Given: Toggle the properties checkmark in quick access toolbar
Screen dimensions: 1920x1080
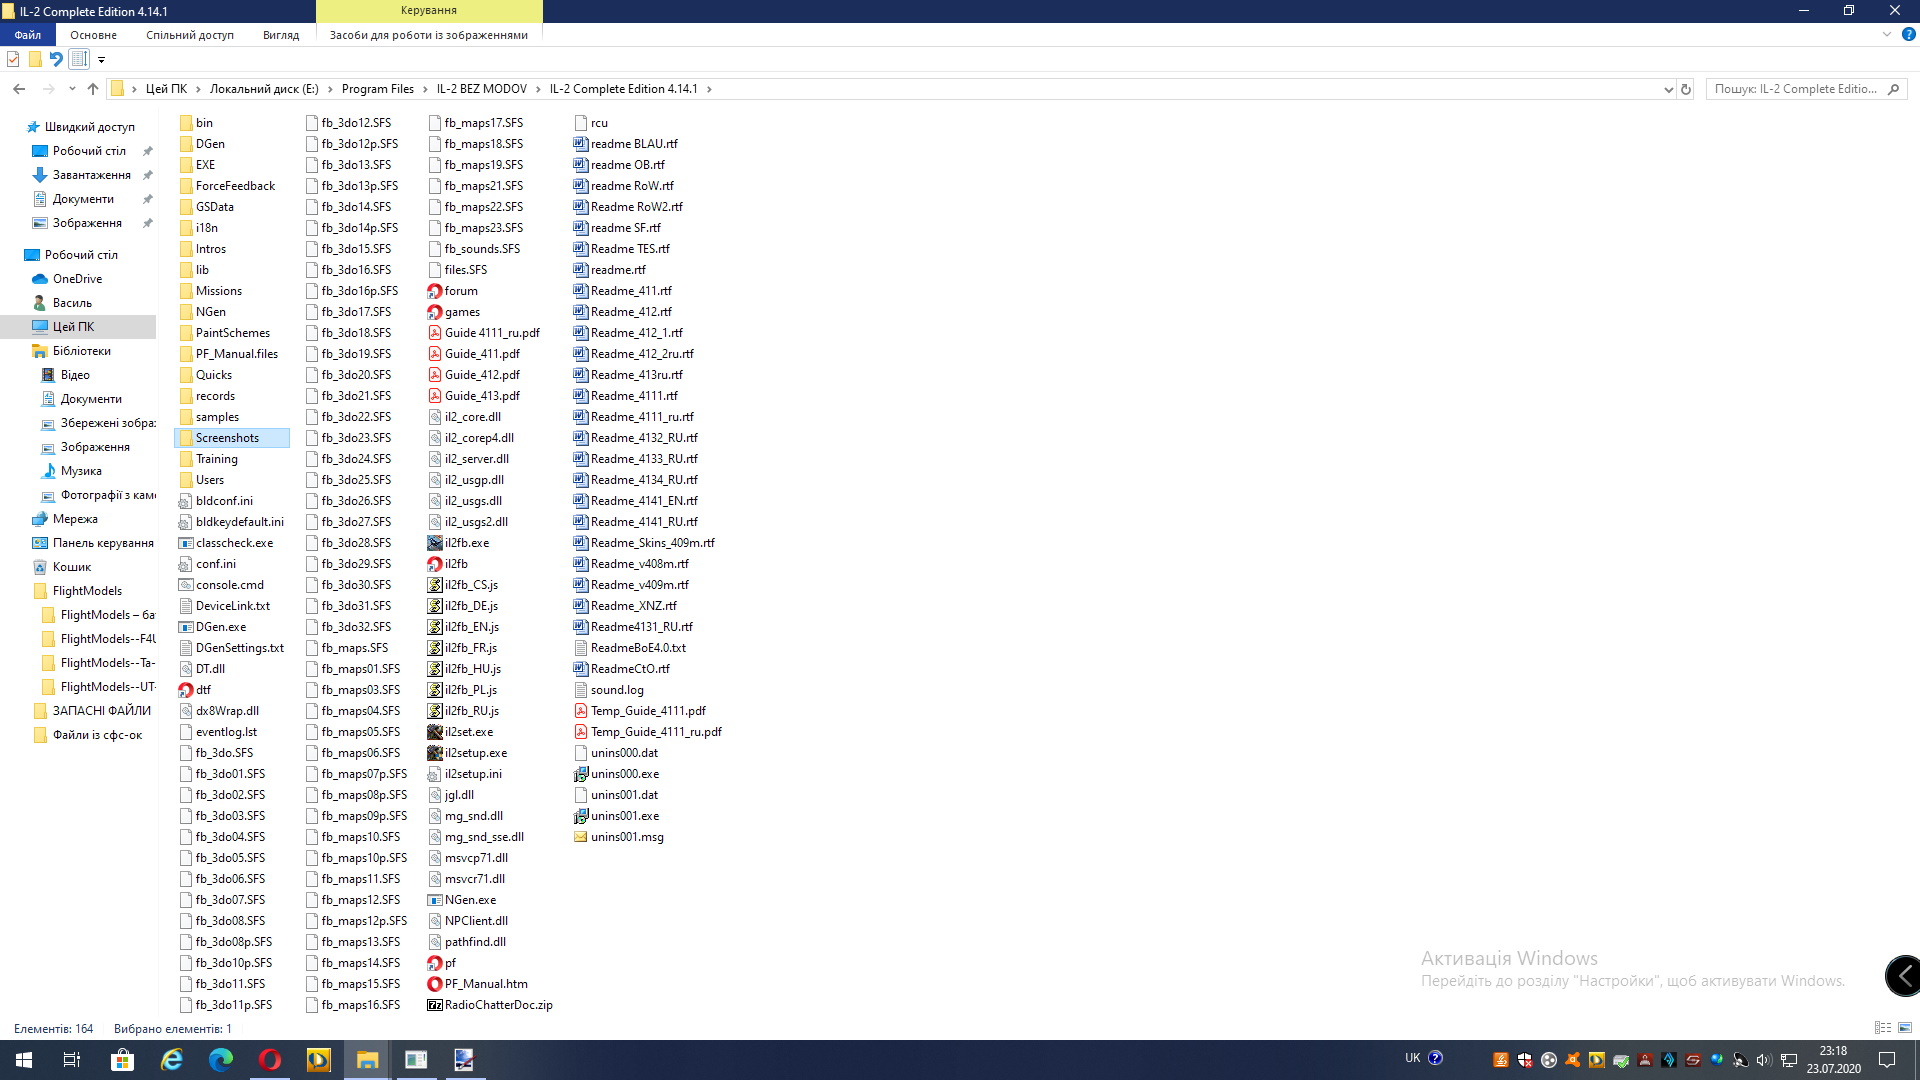Looking at the screenshot, I should (x=13, y=59).
